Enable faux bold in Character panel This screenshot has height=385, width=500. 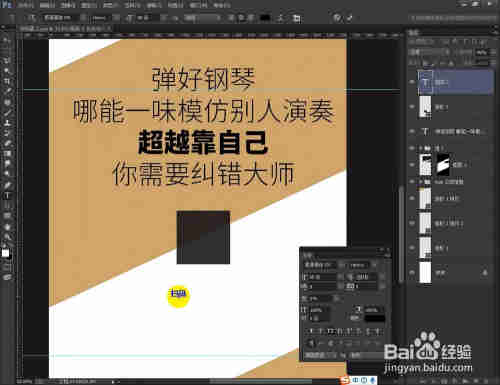coord(312,331)
